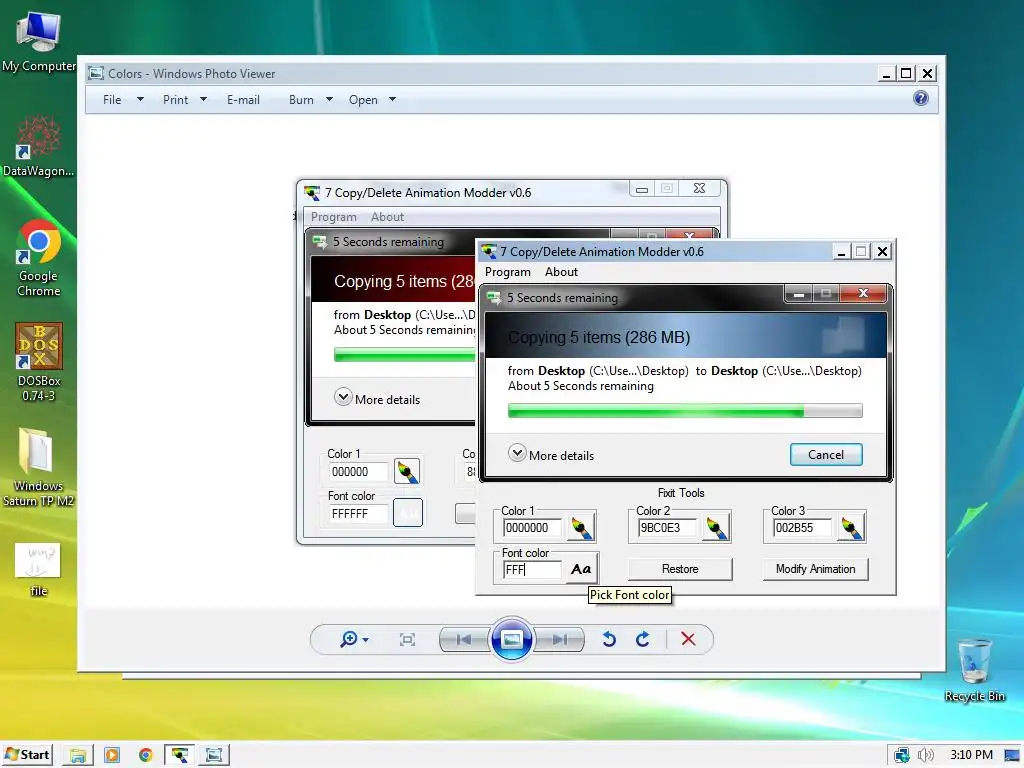Click About in the background Modder image

(387, 217)
